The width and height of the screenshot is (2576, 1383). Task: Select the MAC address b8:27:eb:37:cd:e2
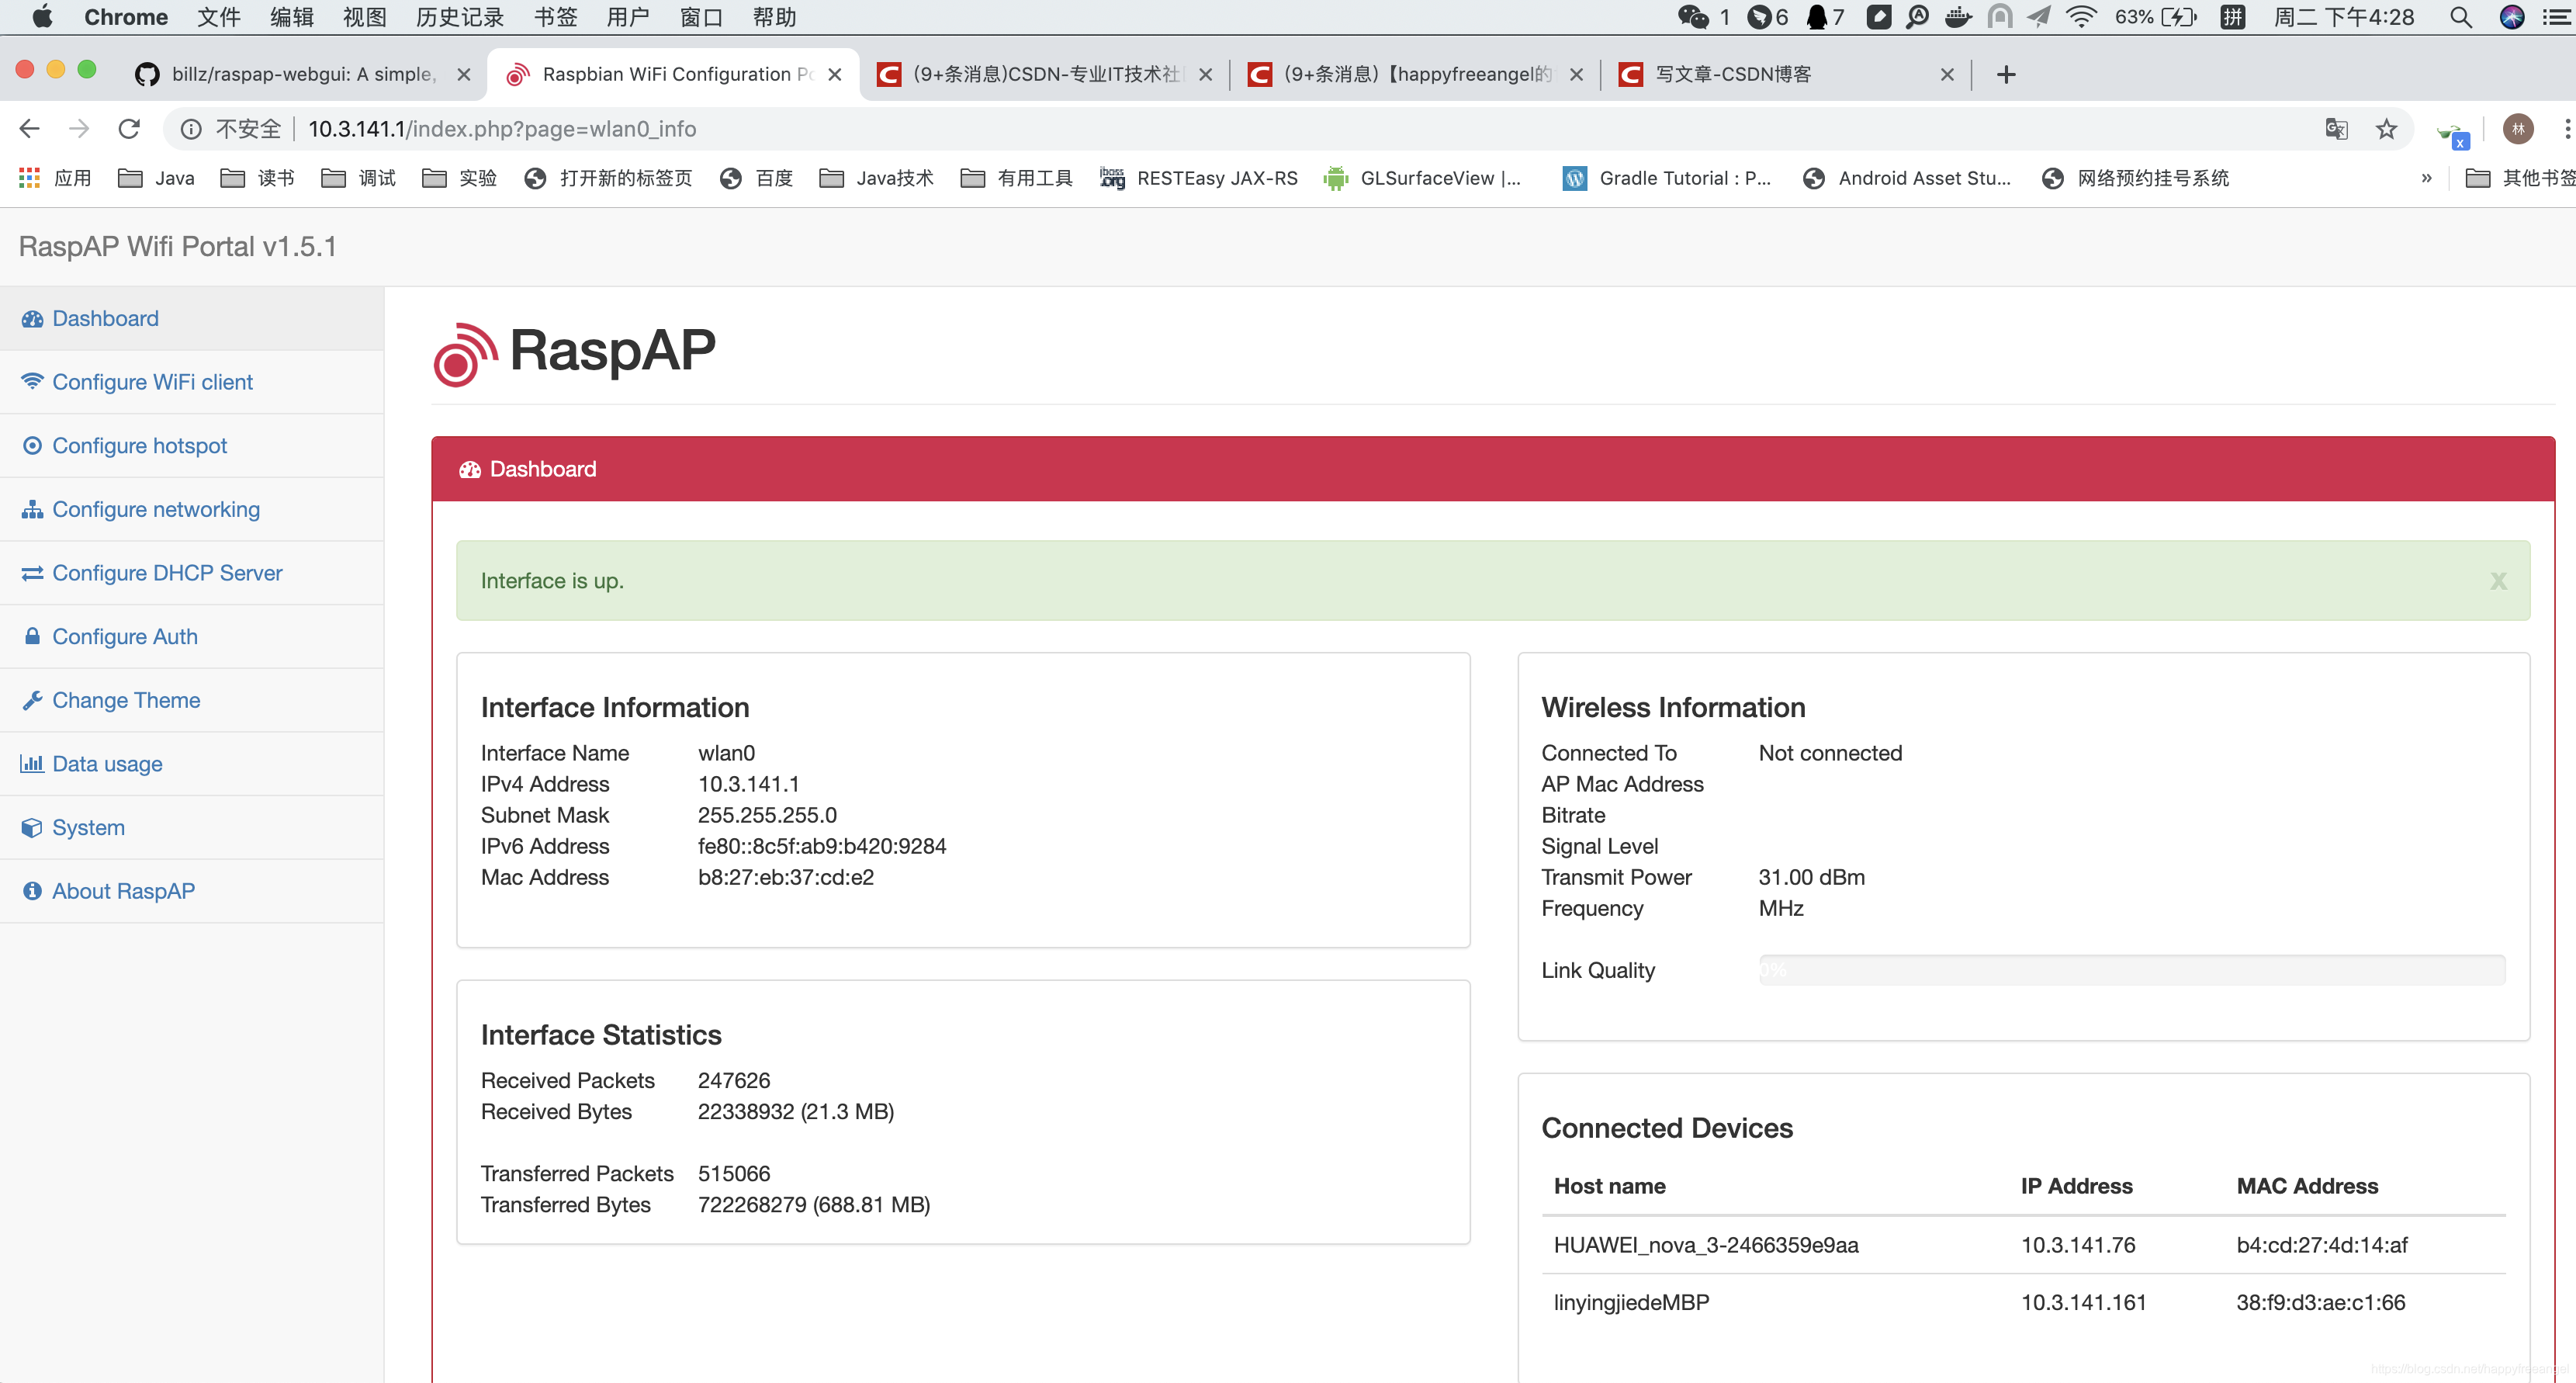point(786,877)
